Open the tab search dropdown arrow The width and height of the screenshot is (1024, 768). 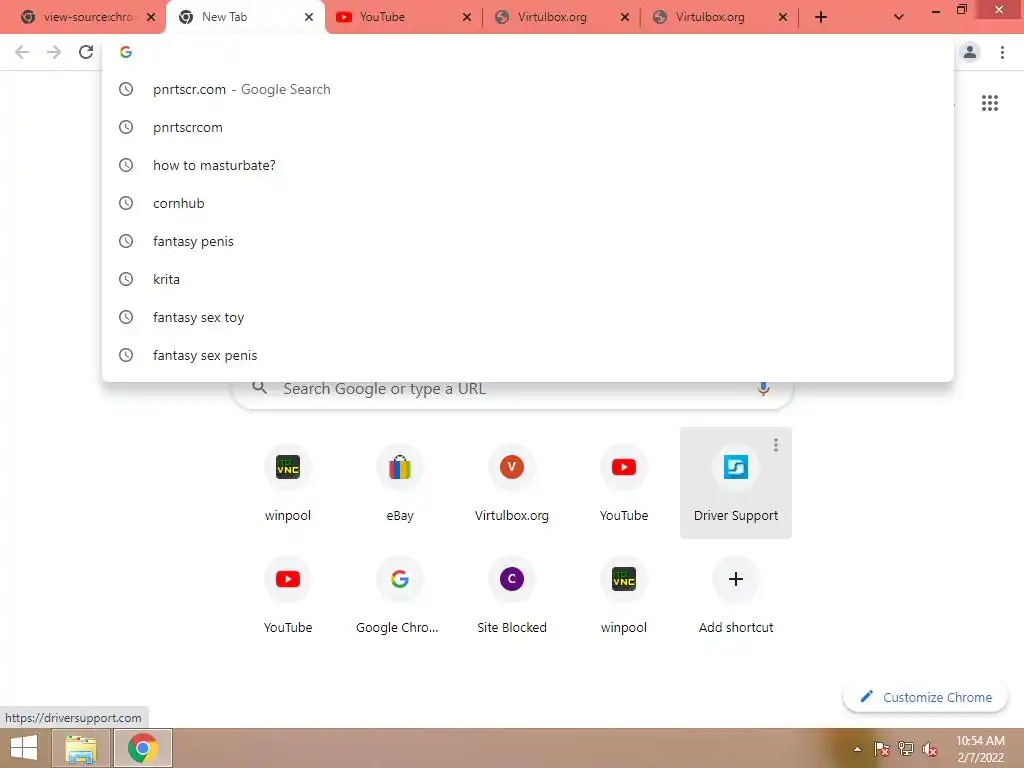pos(899,17)
